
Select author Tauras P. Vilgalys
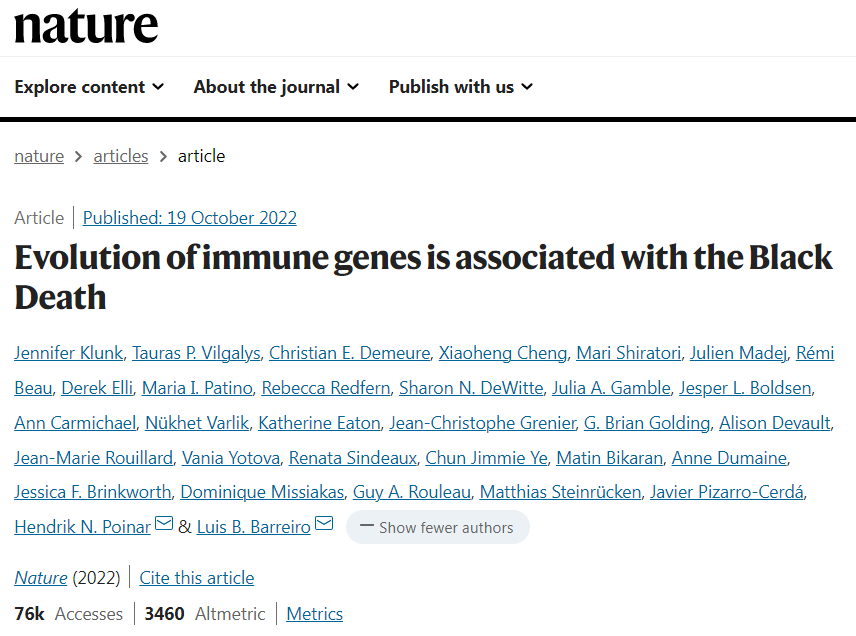point(196,353)
